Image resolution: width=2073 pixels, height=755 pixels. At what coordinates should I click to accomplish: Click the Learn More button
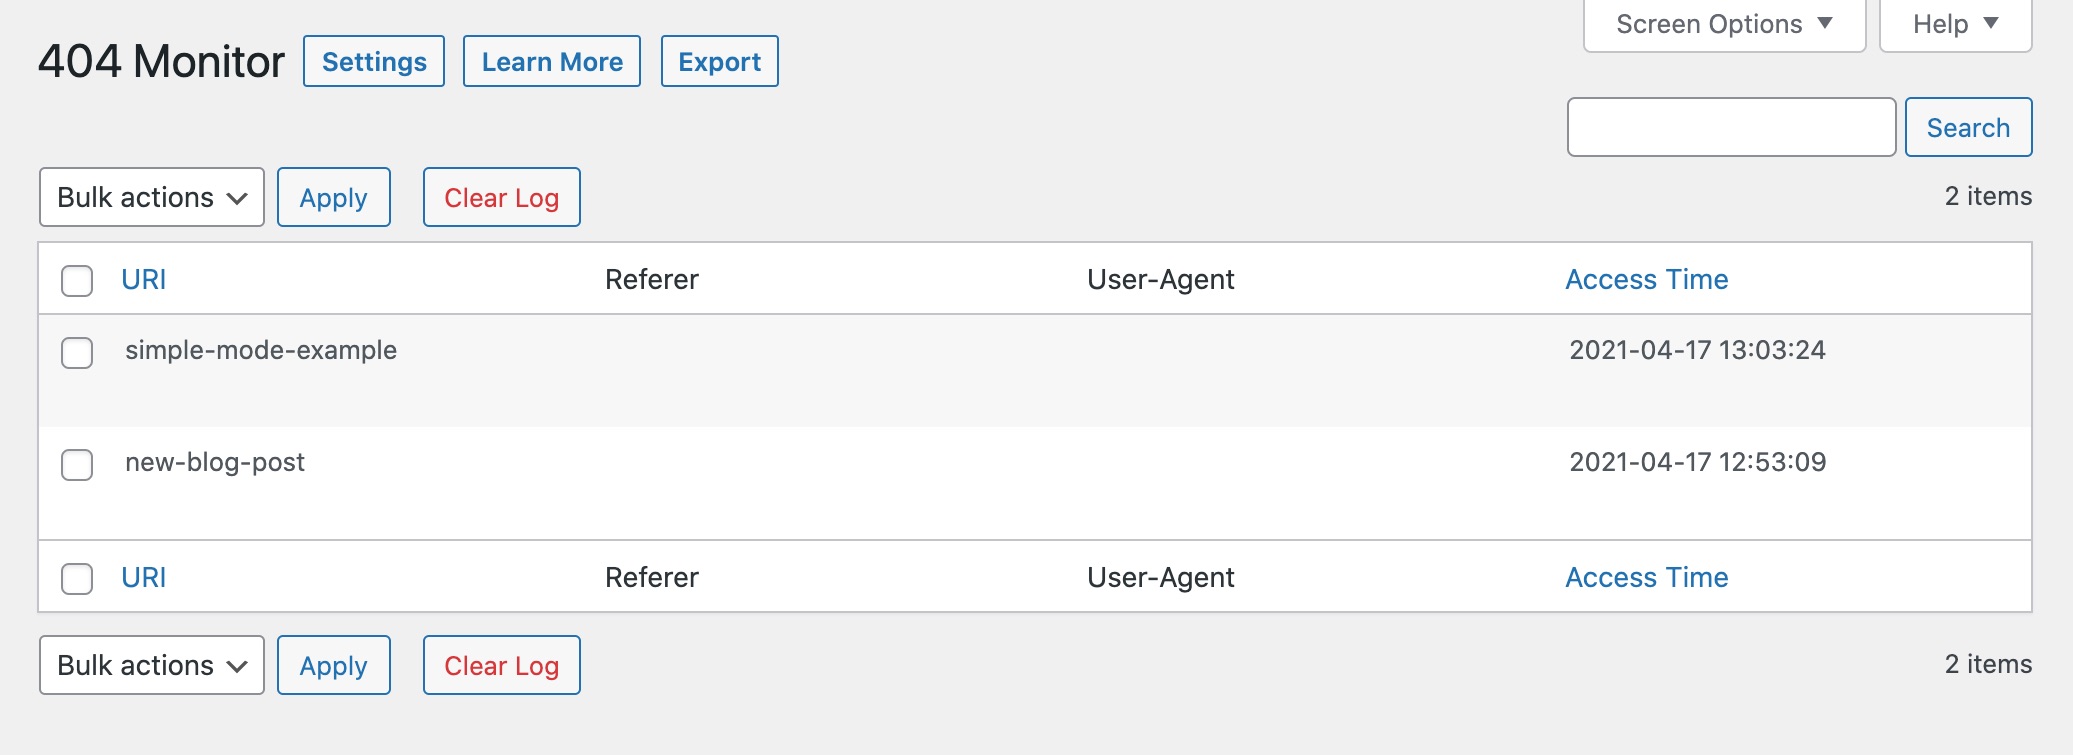[552, 62]
